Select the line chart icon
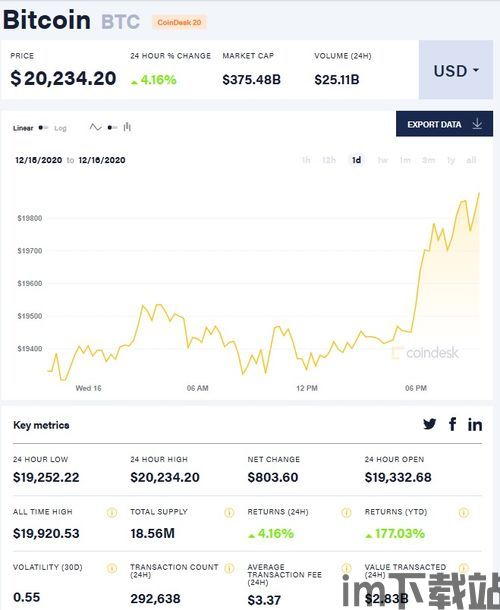Screen dimensions: 500x610 coord(95,127)
